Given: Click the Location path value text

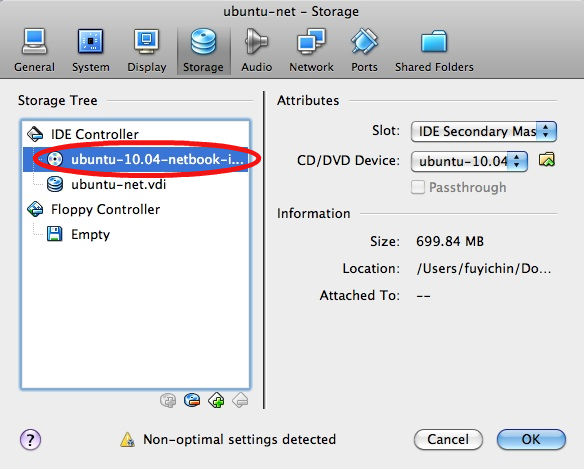Looking at the screenshot, I should coord(483,269).
